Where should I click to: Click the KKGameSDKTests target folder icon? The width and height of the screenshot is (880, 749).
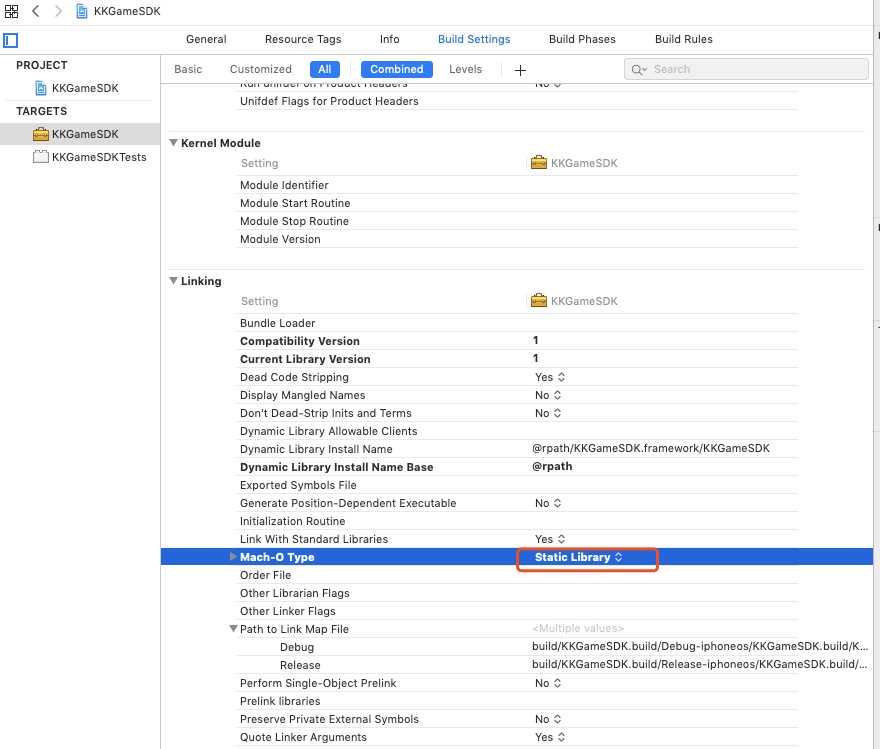tap(40, 157)
